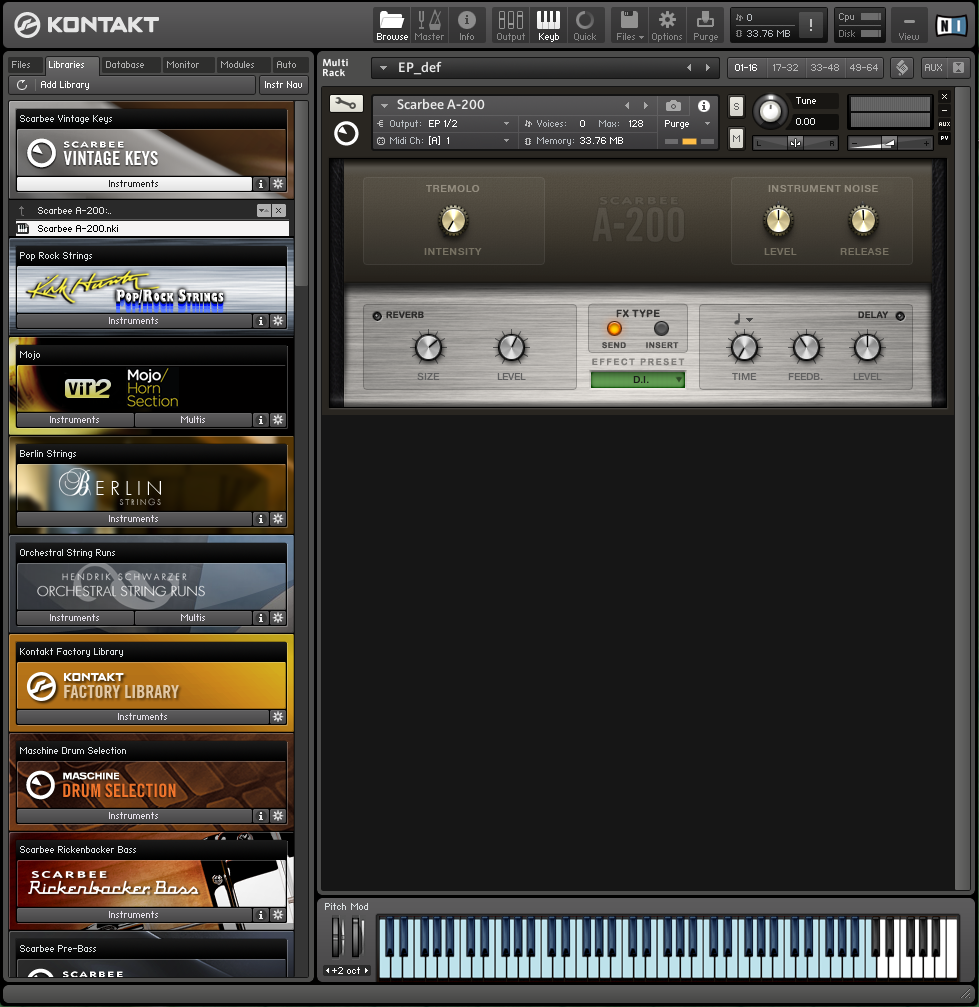Toggle the PV button on instrument header
Viewport: 979px width, 1007px height.
click(944, 138)
